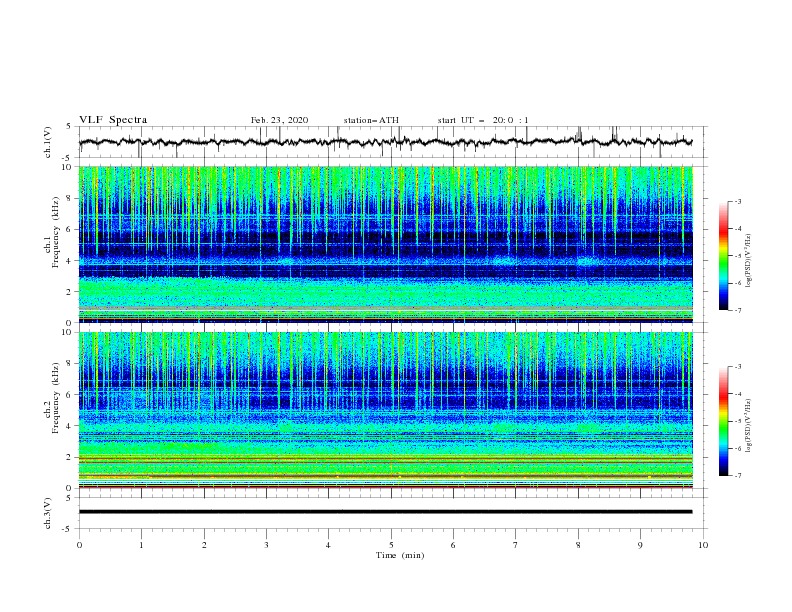792x612 pixels.
Task: Click the "ch.3(V)" voltage axis label
Action: point(48,513)
